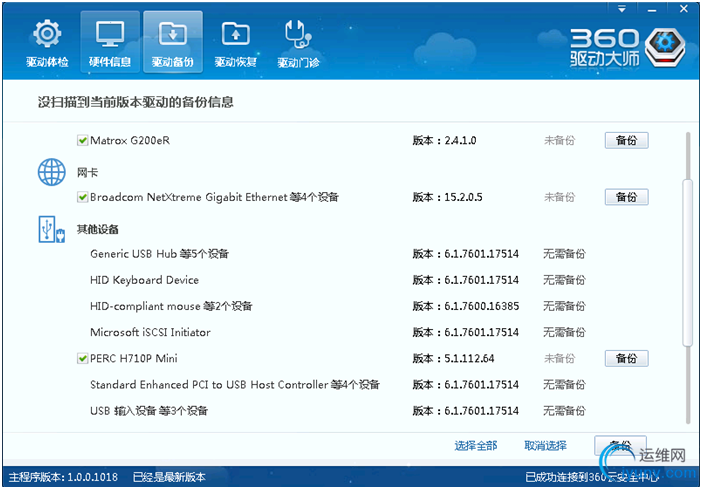Close the 360驱动大师 window
Viewport: 702px width, 489px height.
(684, 9)
